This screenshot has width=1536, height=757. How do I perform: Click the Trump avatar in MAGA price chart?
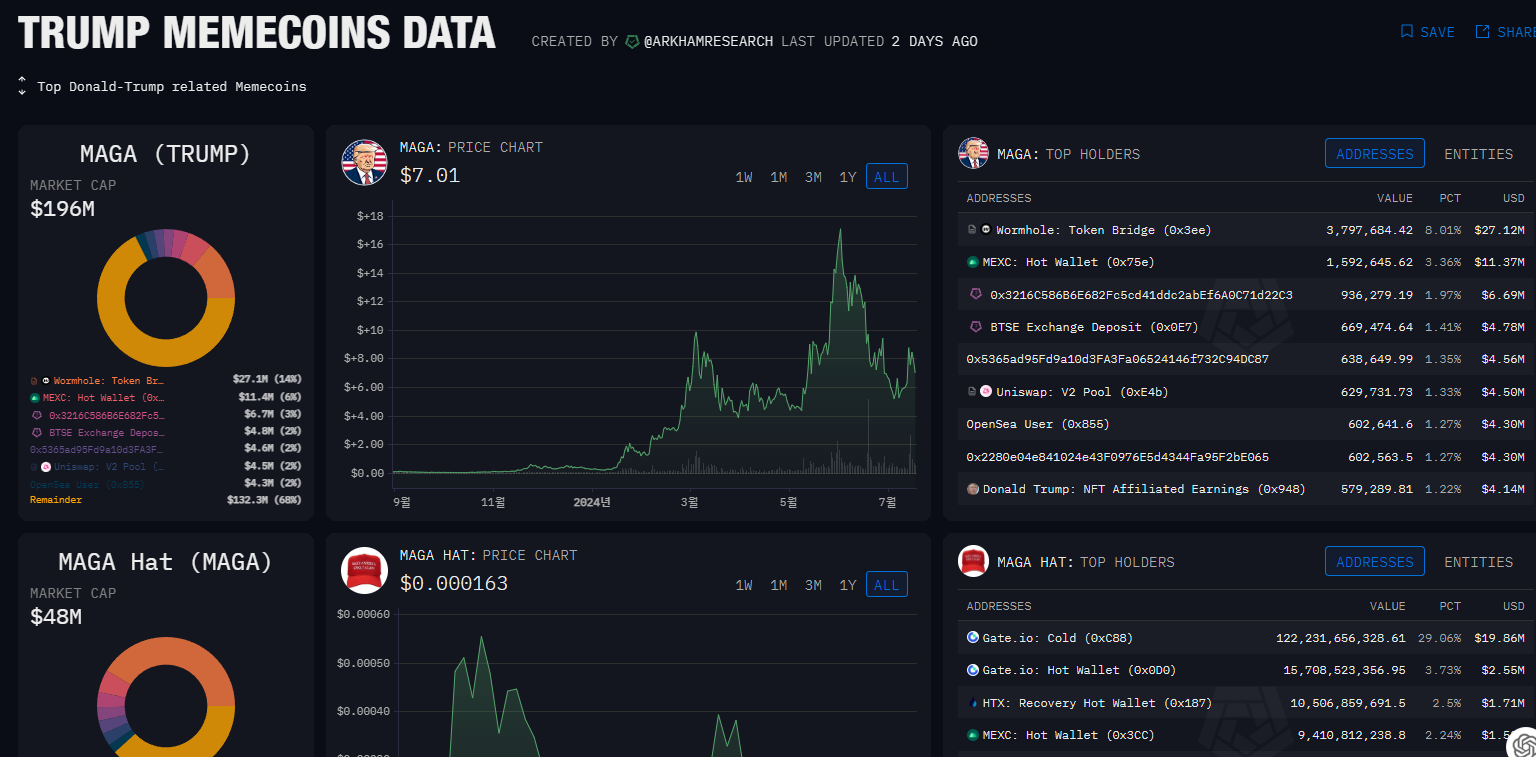tap(364, 163)
